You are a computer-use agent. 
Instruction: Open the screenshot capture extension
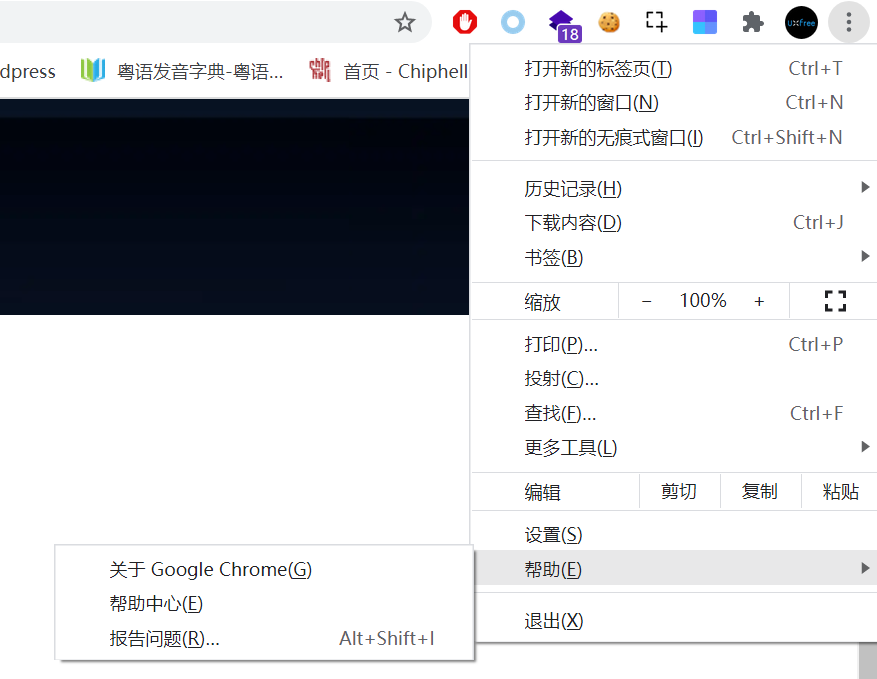tap(656, 21)
